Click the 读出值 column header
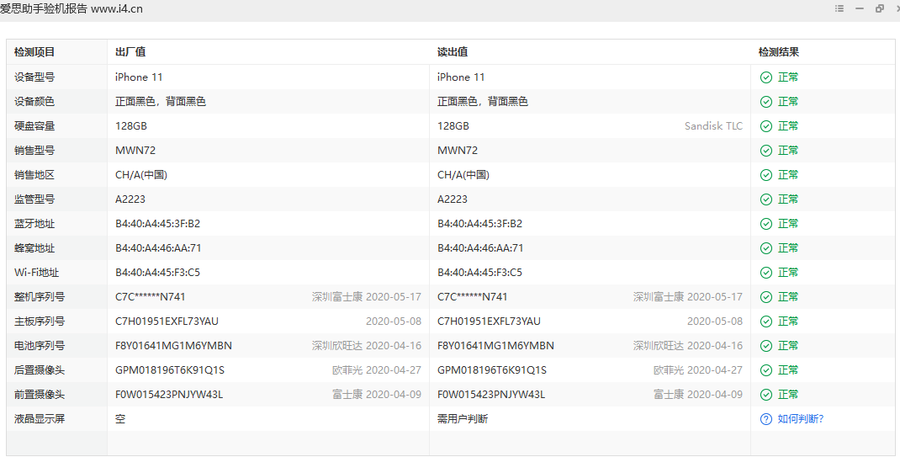 point(453,52)
